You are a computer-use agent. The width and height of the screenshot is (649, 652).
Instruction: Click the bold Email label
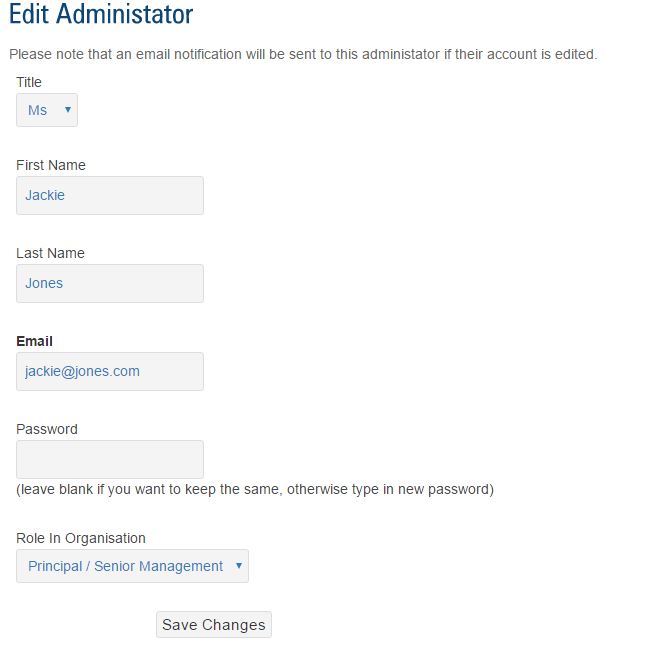coord(34,341)
